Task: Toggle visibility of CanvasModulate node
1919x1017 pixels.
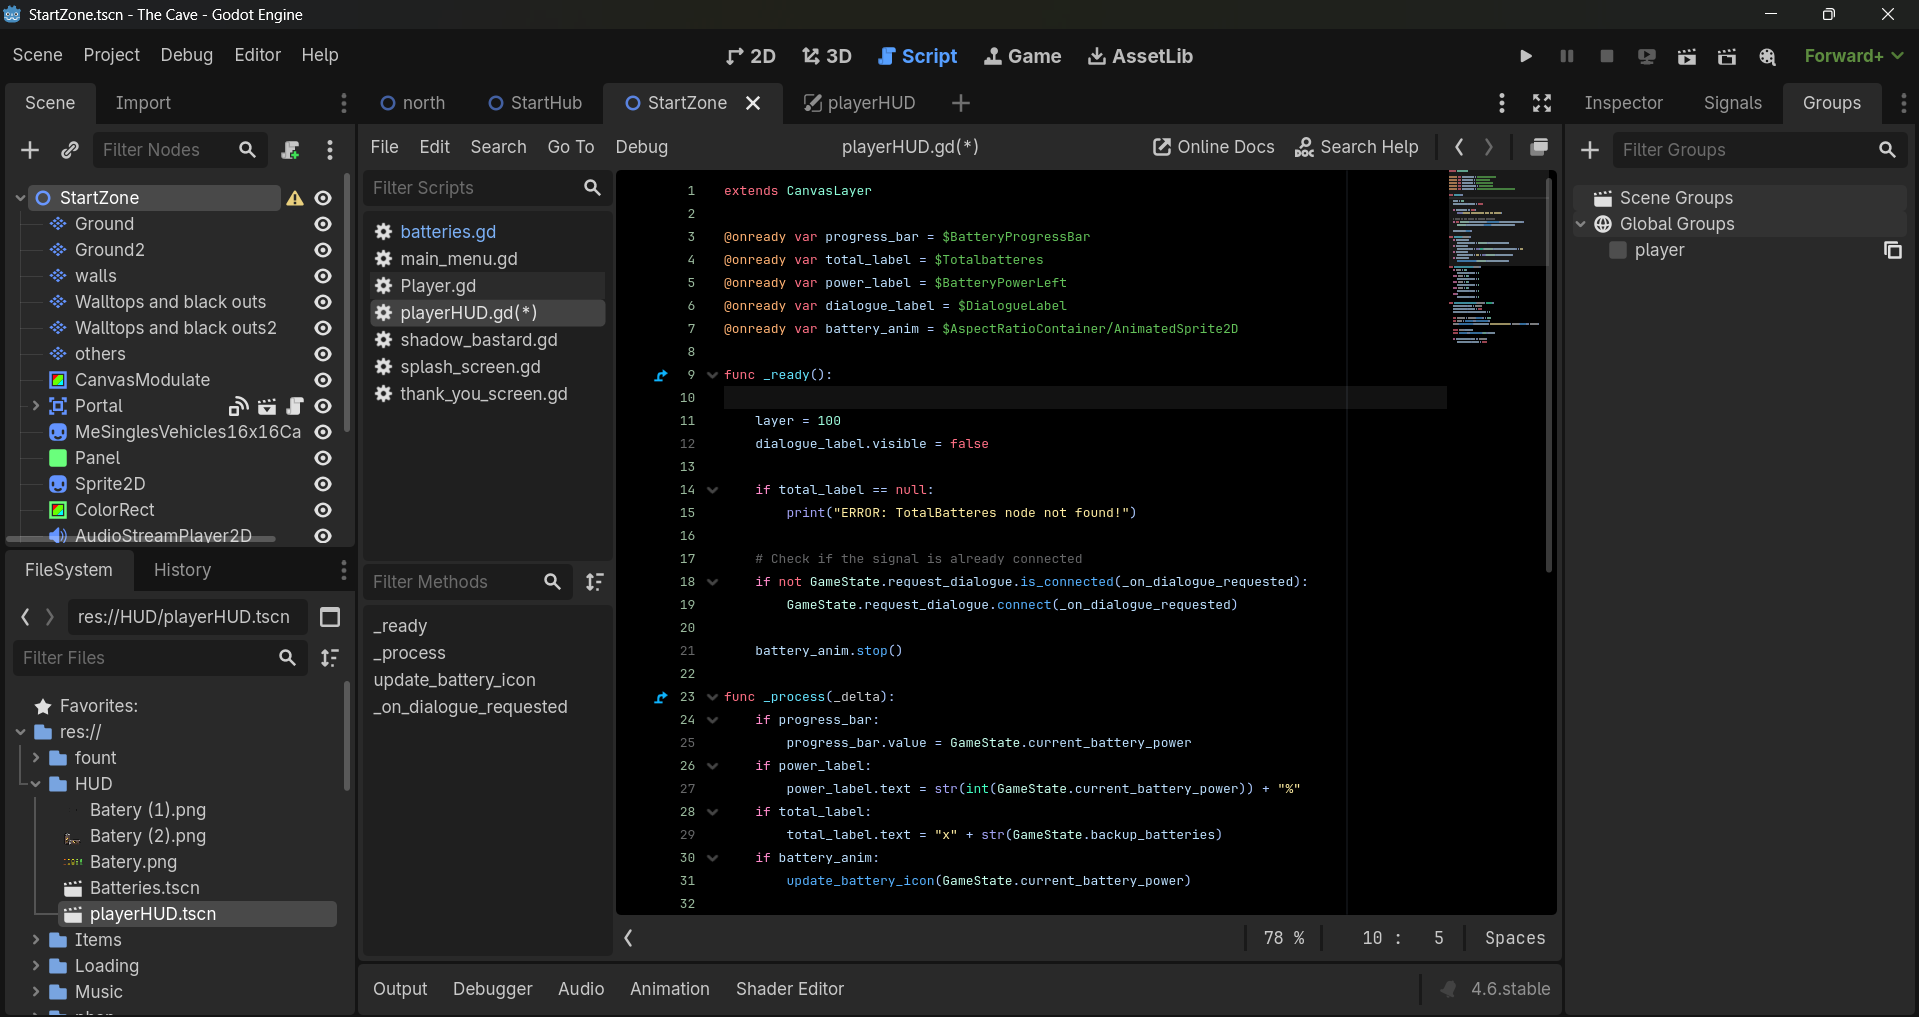Action: (323, 380)
